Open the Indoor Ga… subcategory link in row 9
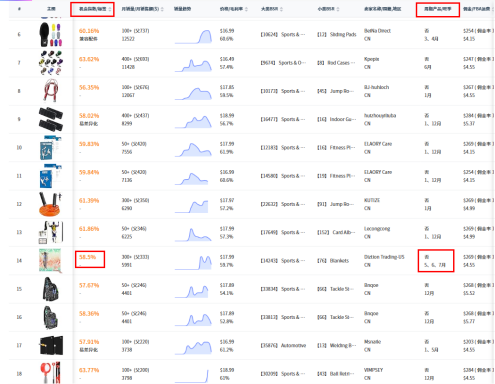The height and width of the screenshot is (384, 495). [x=343, y=119]
